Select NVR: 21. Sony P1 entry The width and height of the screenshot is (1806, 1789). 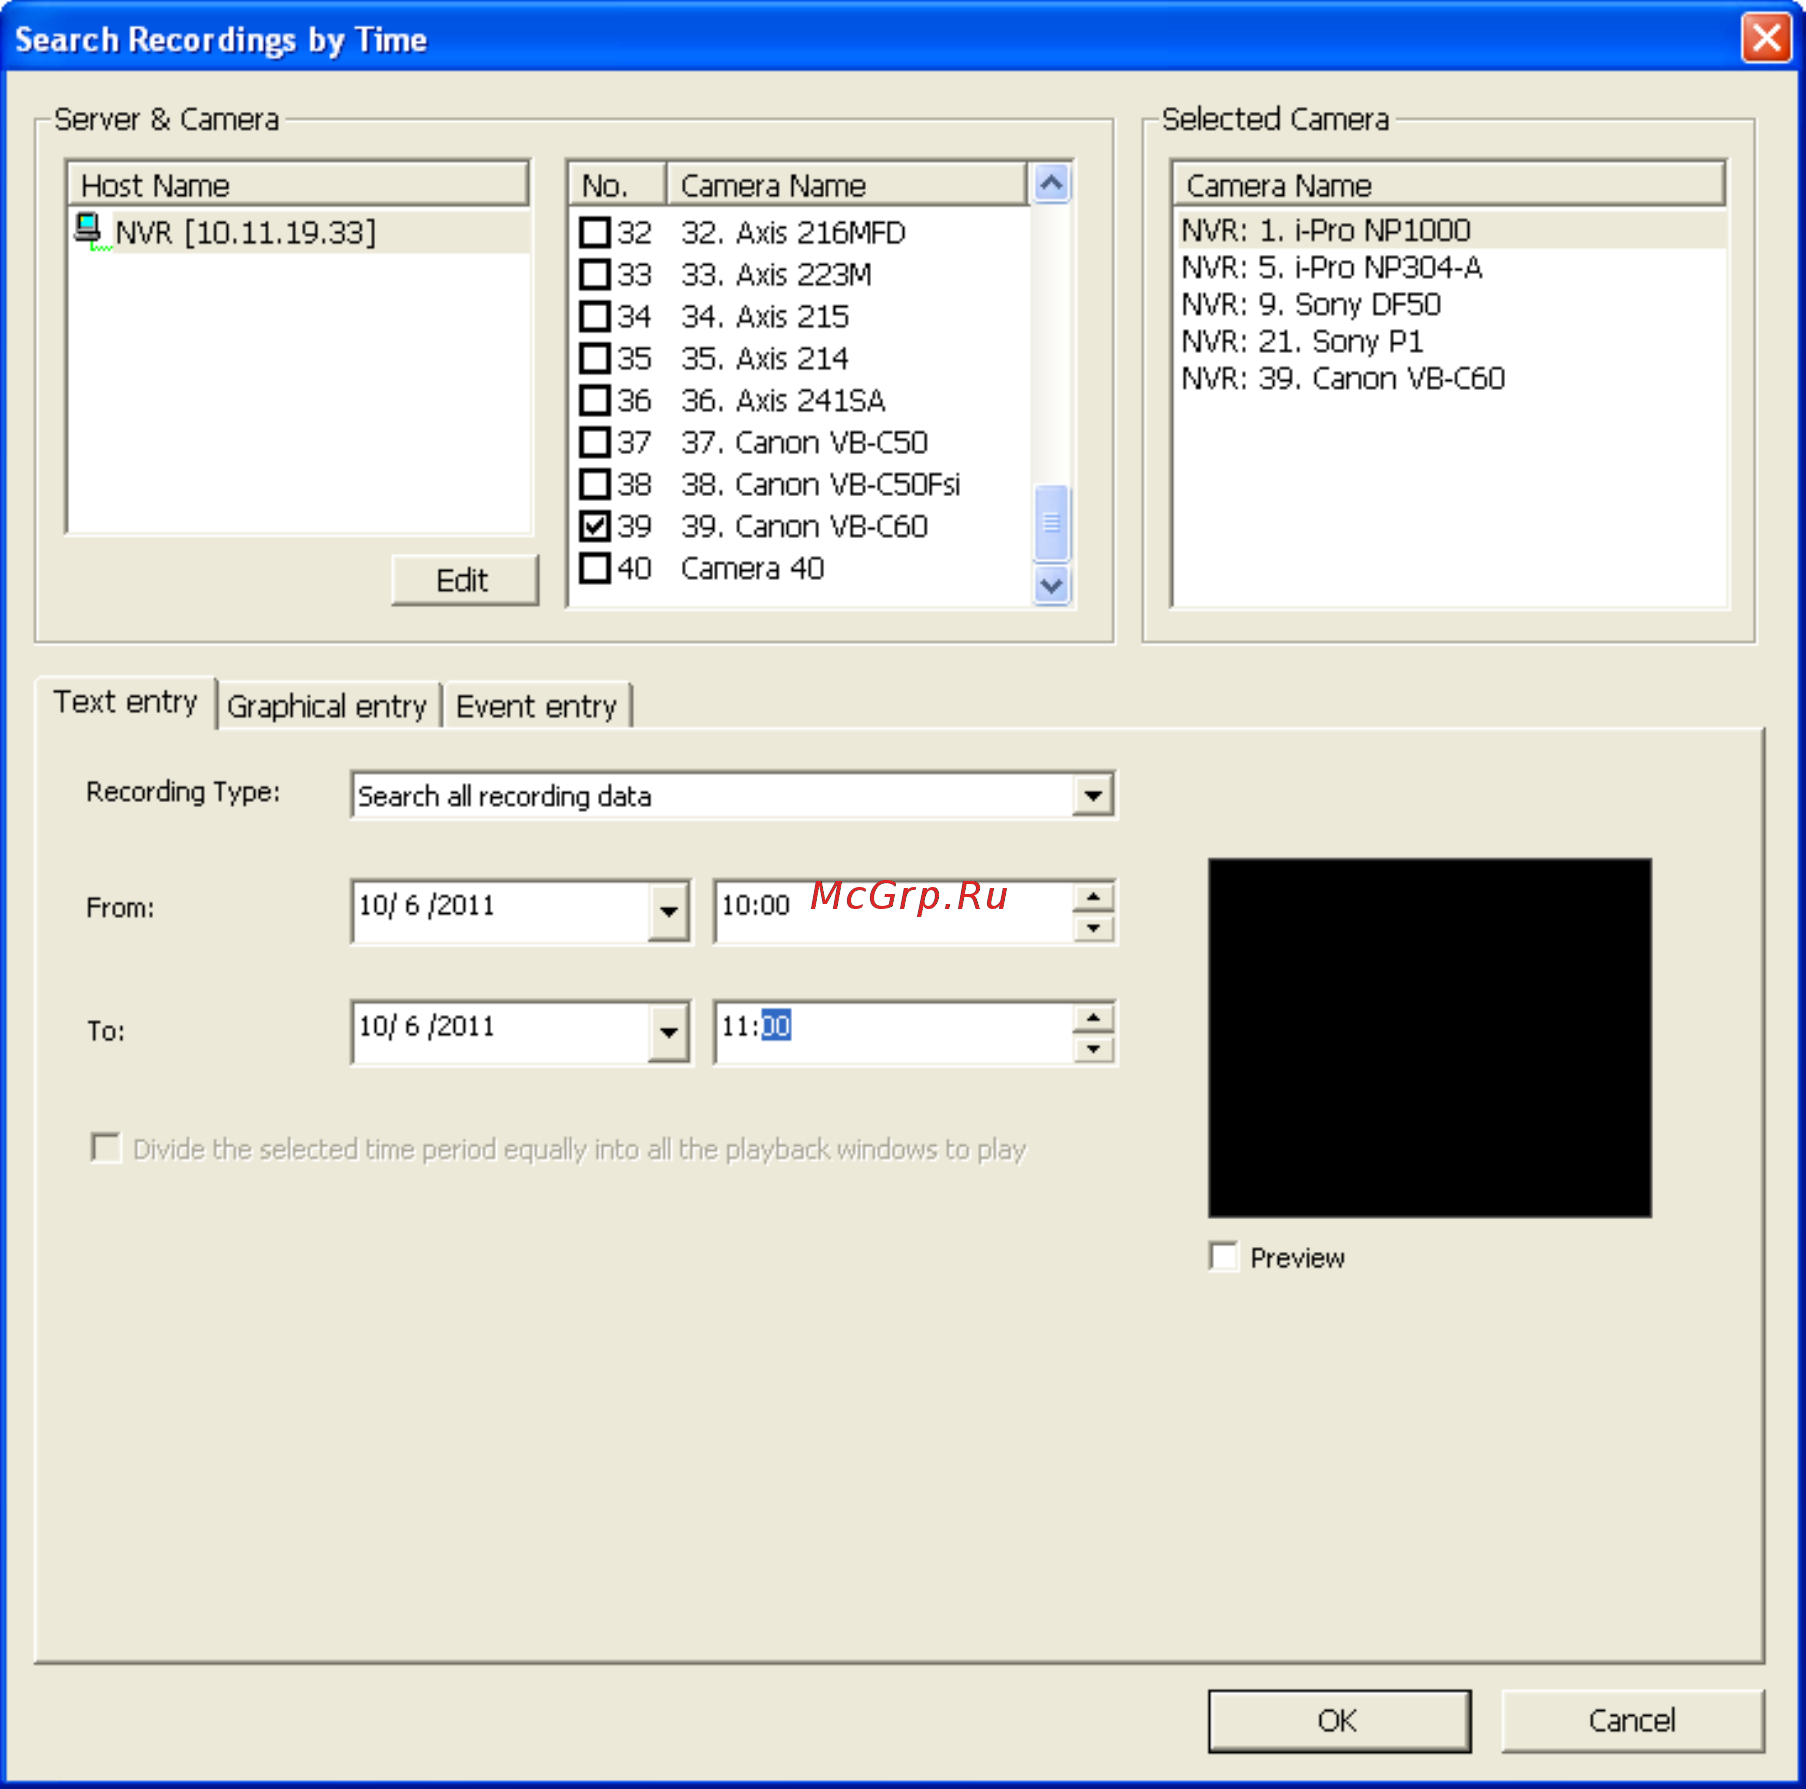pos(1302,341)
